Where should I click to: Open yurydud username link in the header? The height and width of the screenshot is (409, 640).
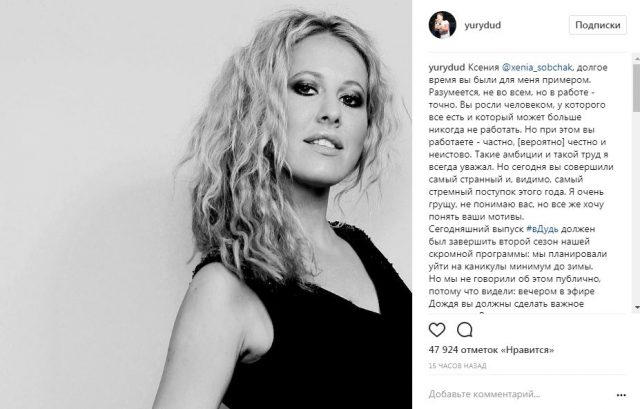[482, 25]
